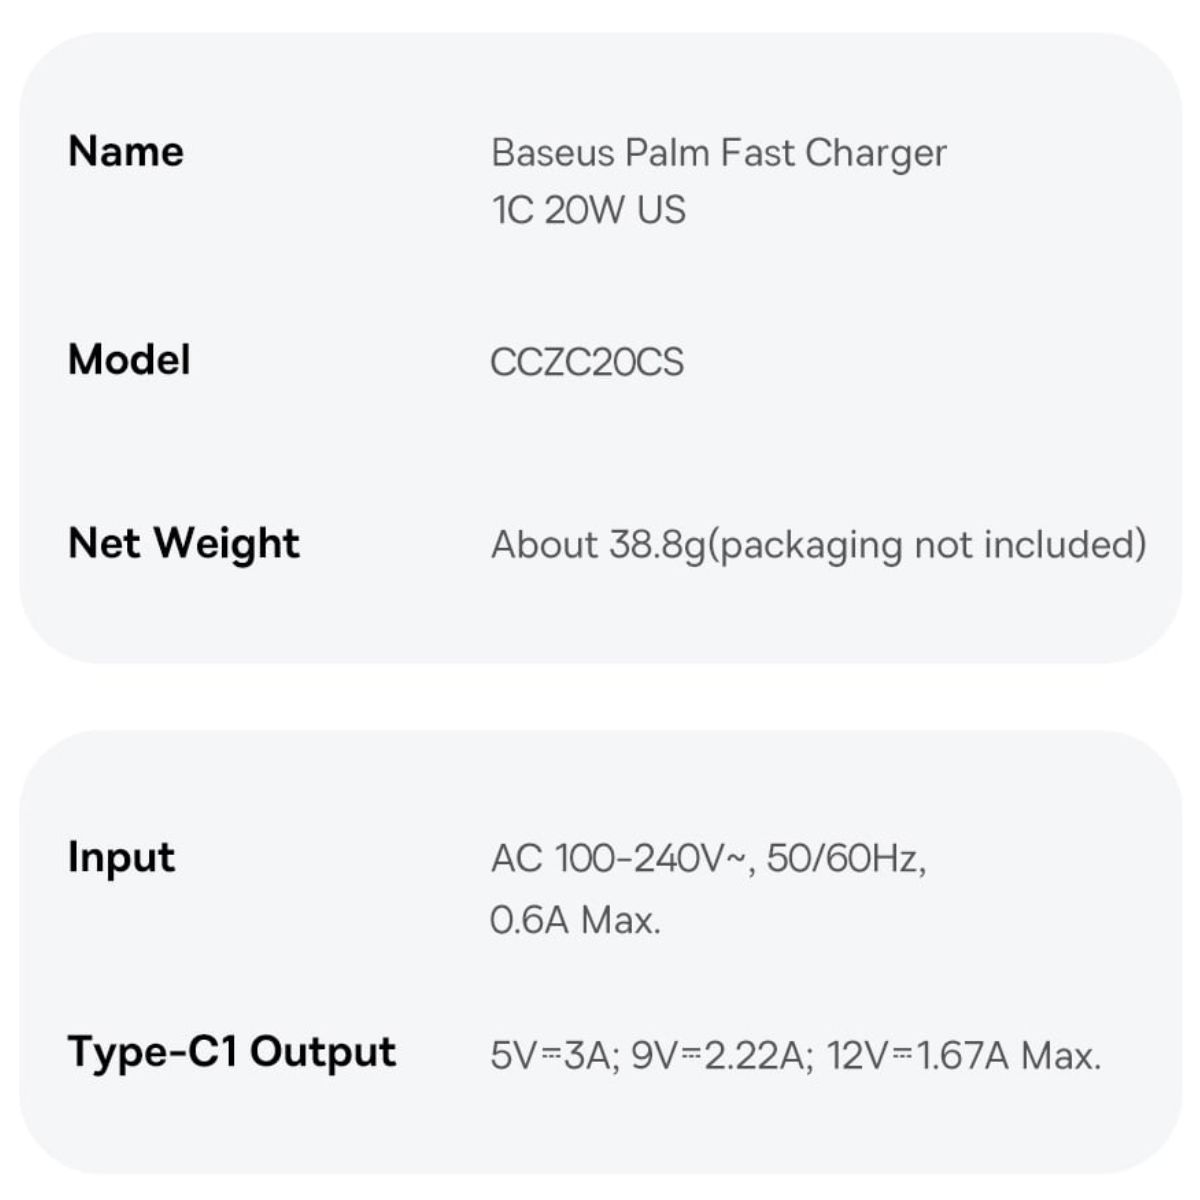Screen dimensions: 1200x1200
Task: Select the AC 100-240V~ voltage text
Action: coord(620,858)
